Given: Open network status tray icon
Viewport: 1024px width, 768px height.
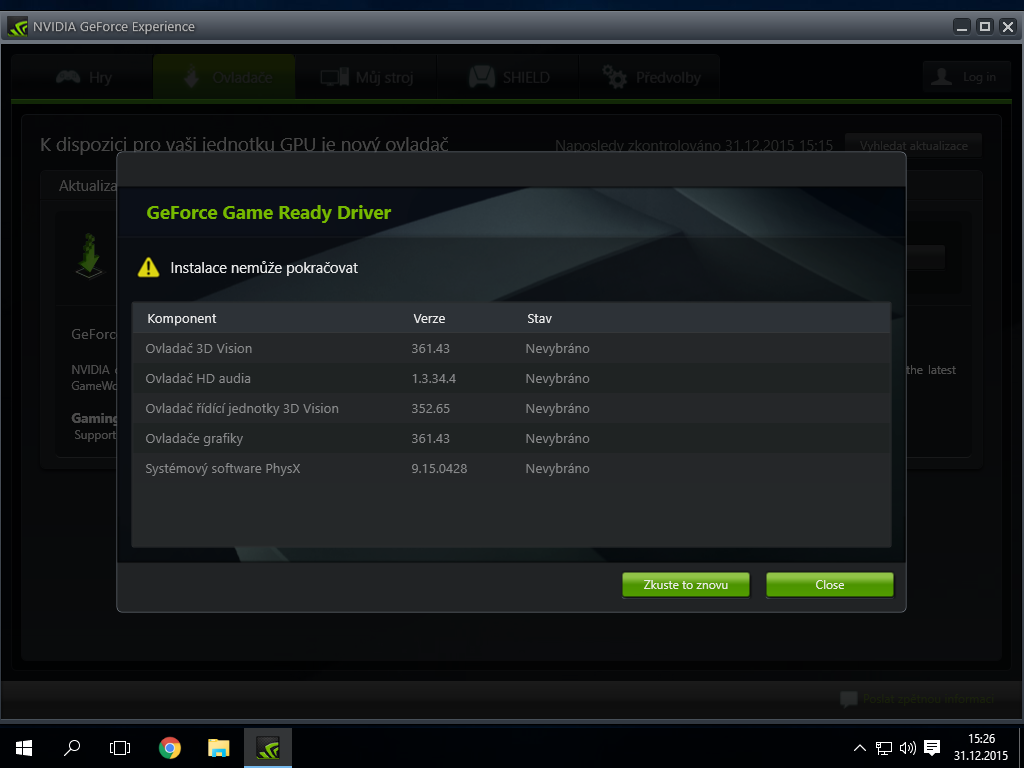Looking at the screenshot, I should [884, 748].
